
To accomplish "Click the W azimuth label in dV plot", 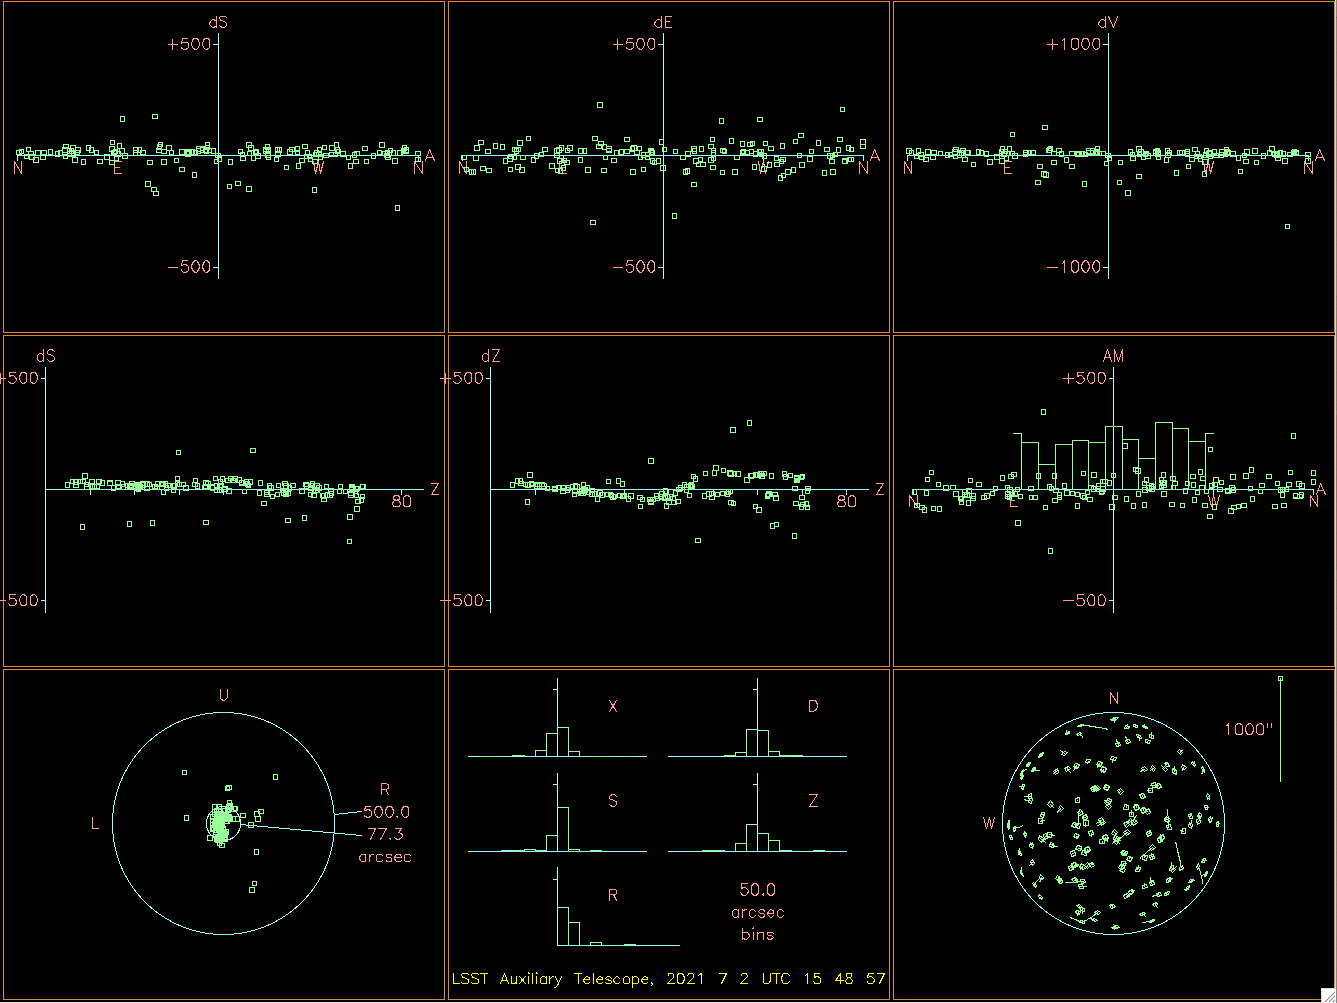I will point(1208,168).
